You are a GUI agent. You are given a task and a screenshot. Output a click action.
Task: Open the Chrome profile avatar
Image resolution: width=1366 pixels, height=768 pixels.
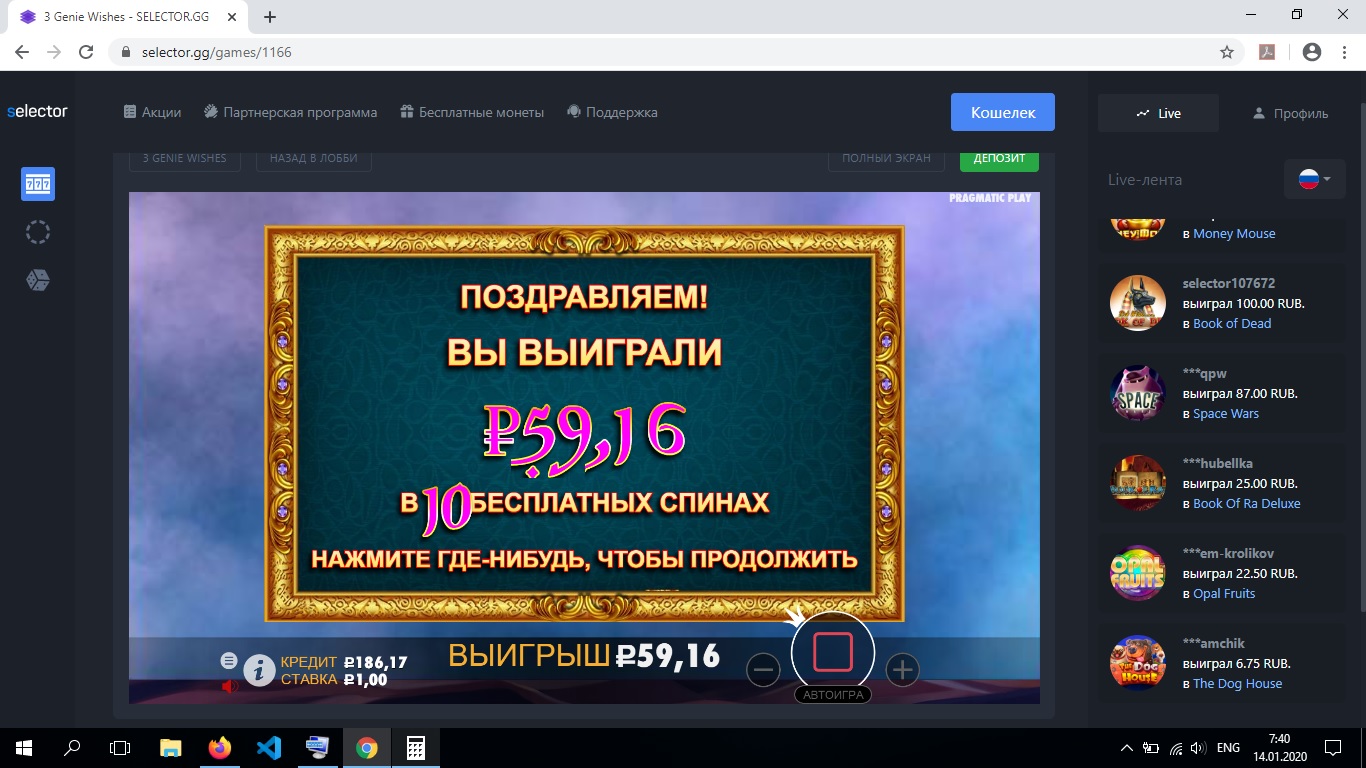[1313, 52]
